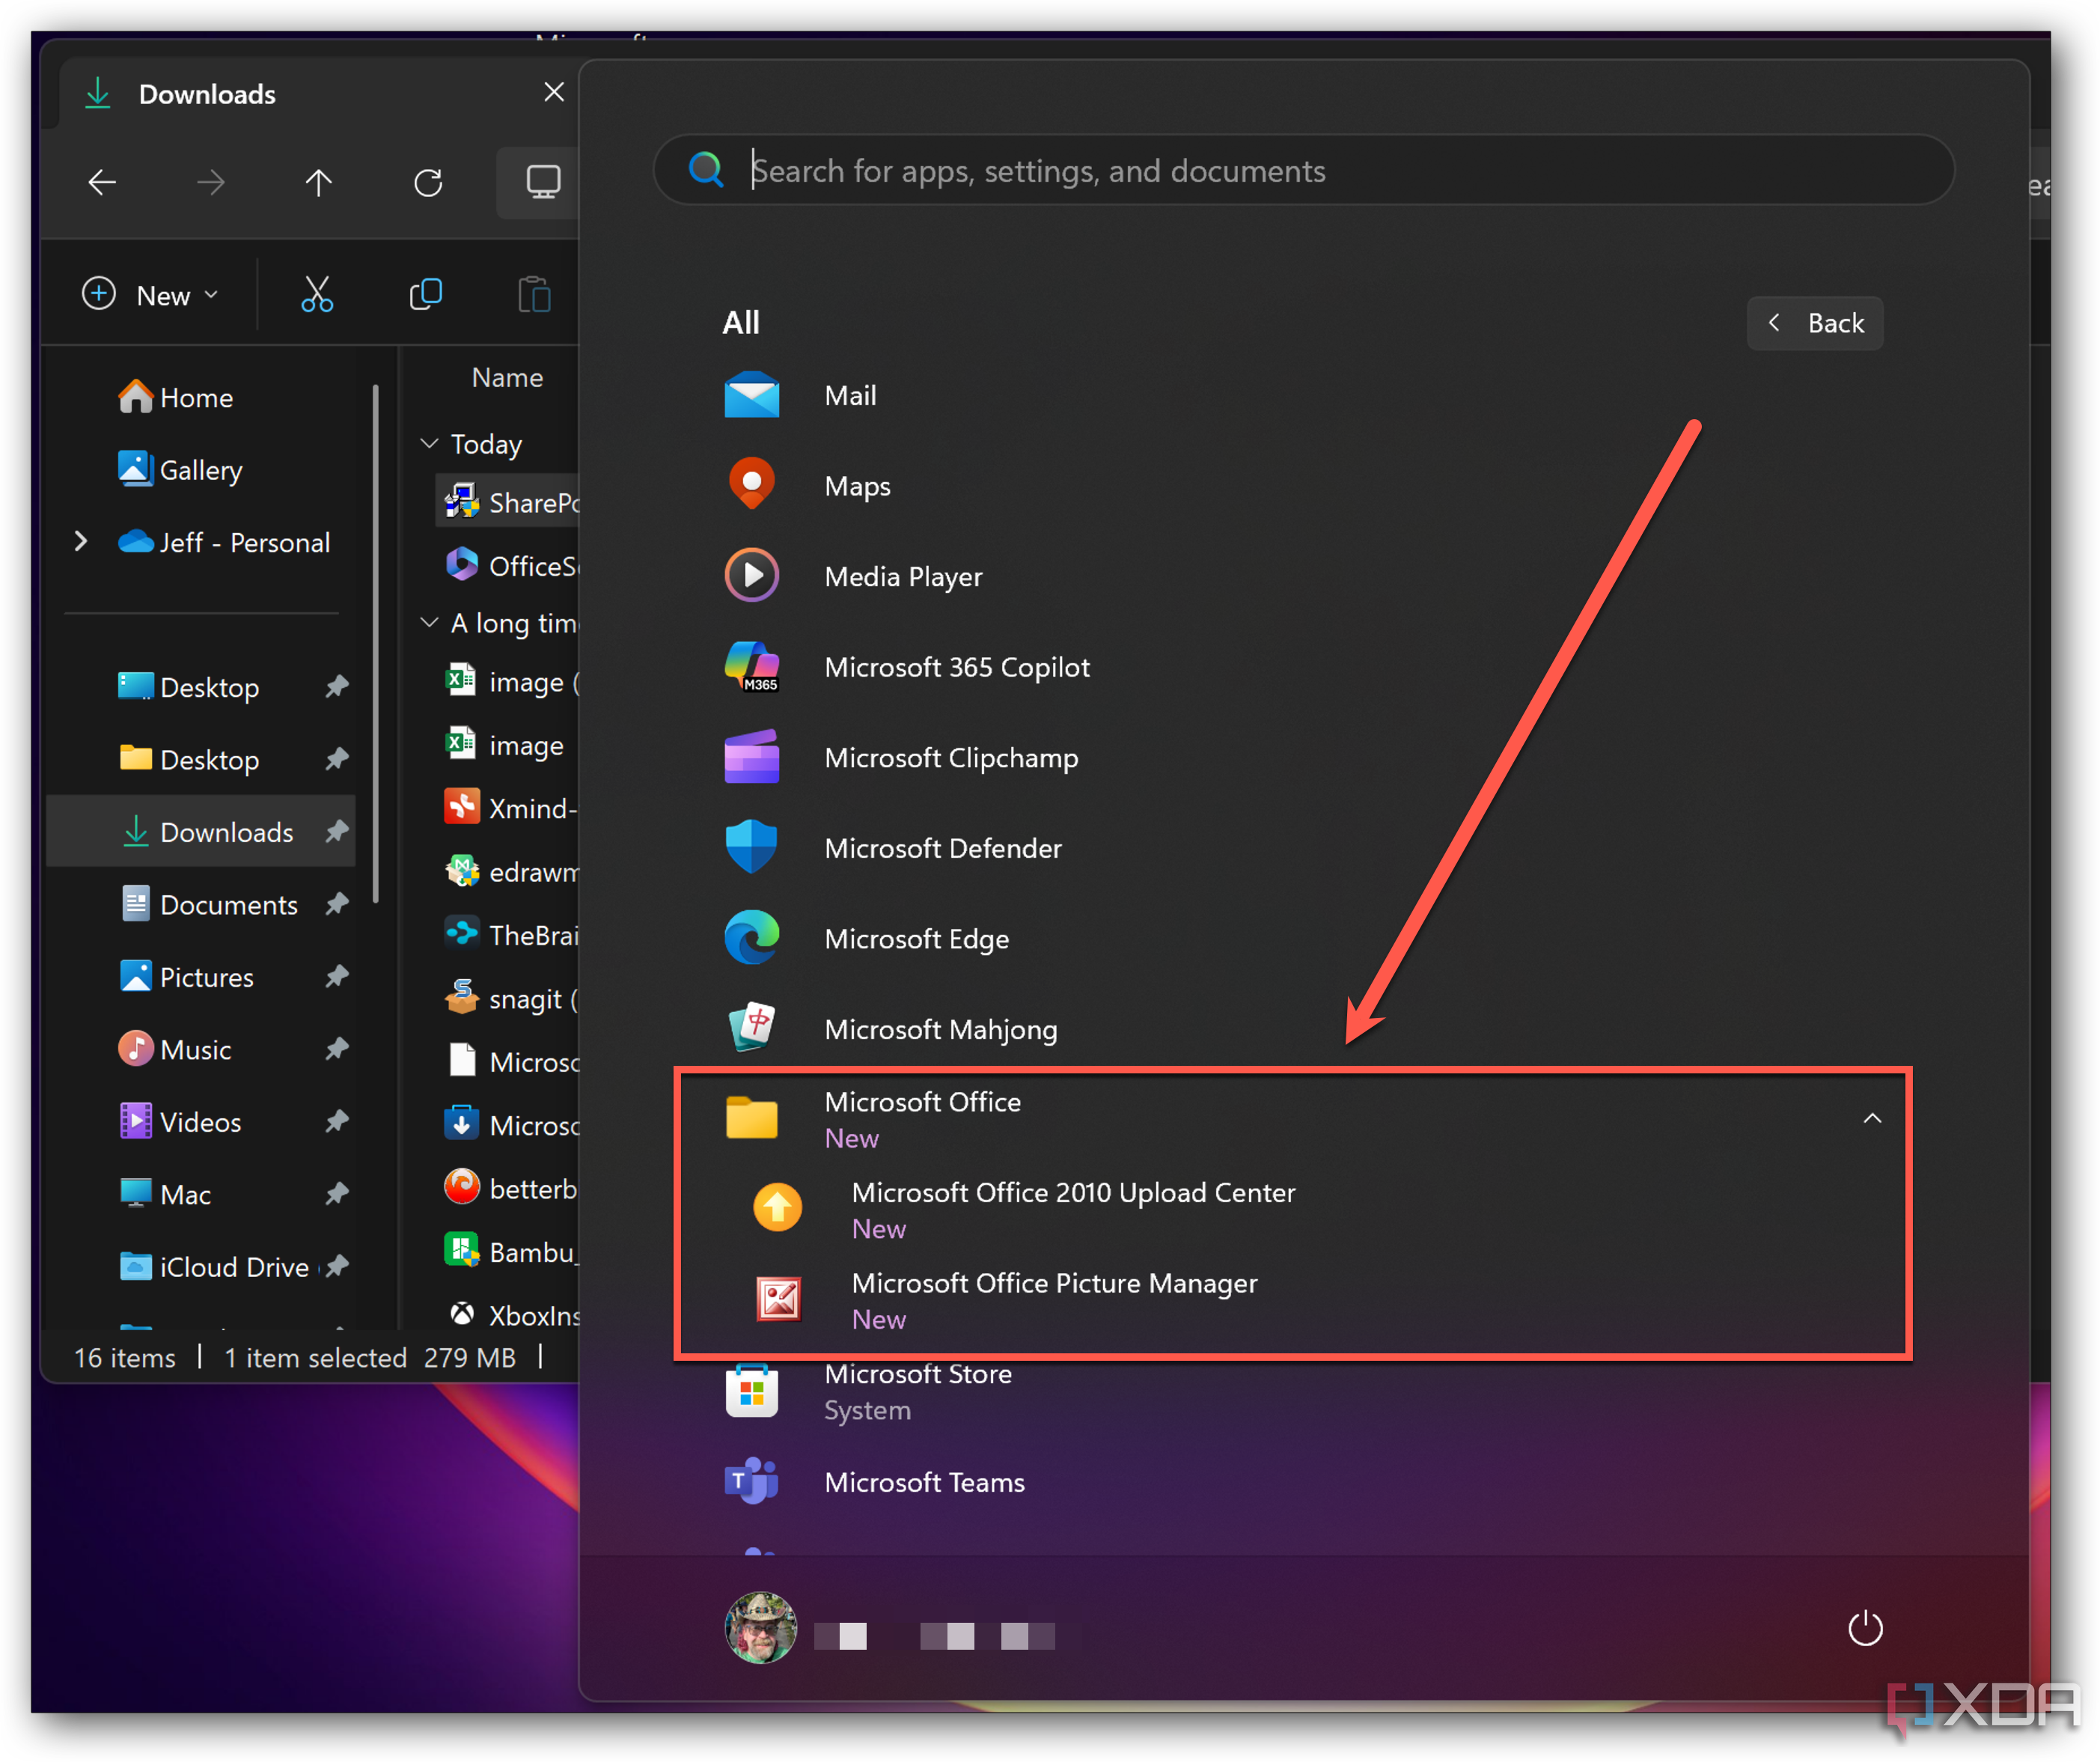Viewport: 2100px width, 1762px height.
Task: Collapse the Microsoft Office folder group
Action: pos(1872,1119)
